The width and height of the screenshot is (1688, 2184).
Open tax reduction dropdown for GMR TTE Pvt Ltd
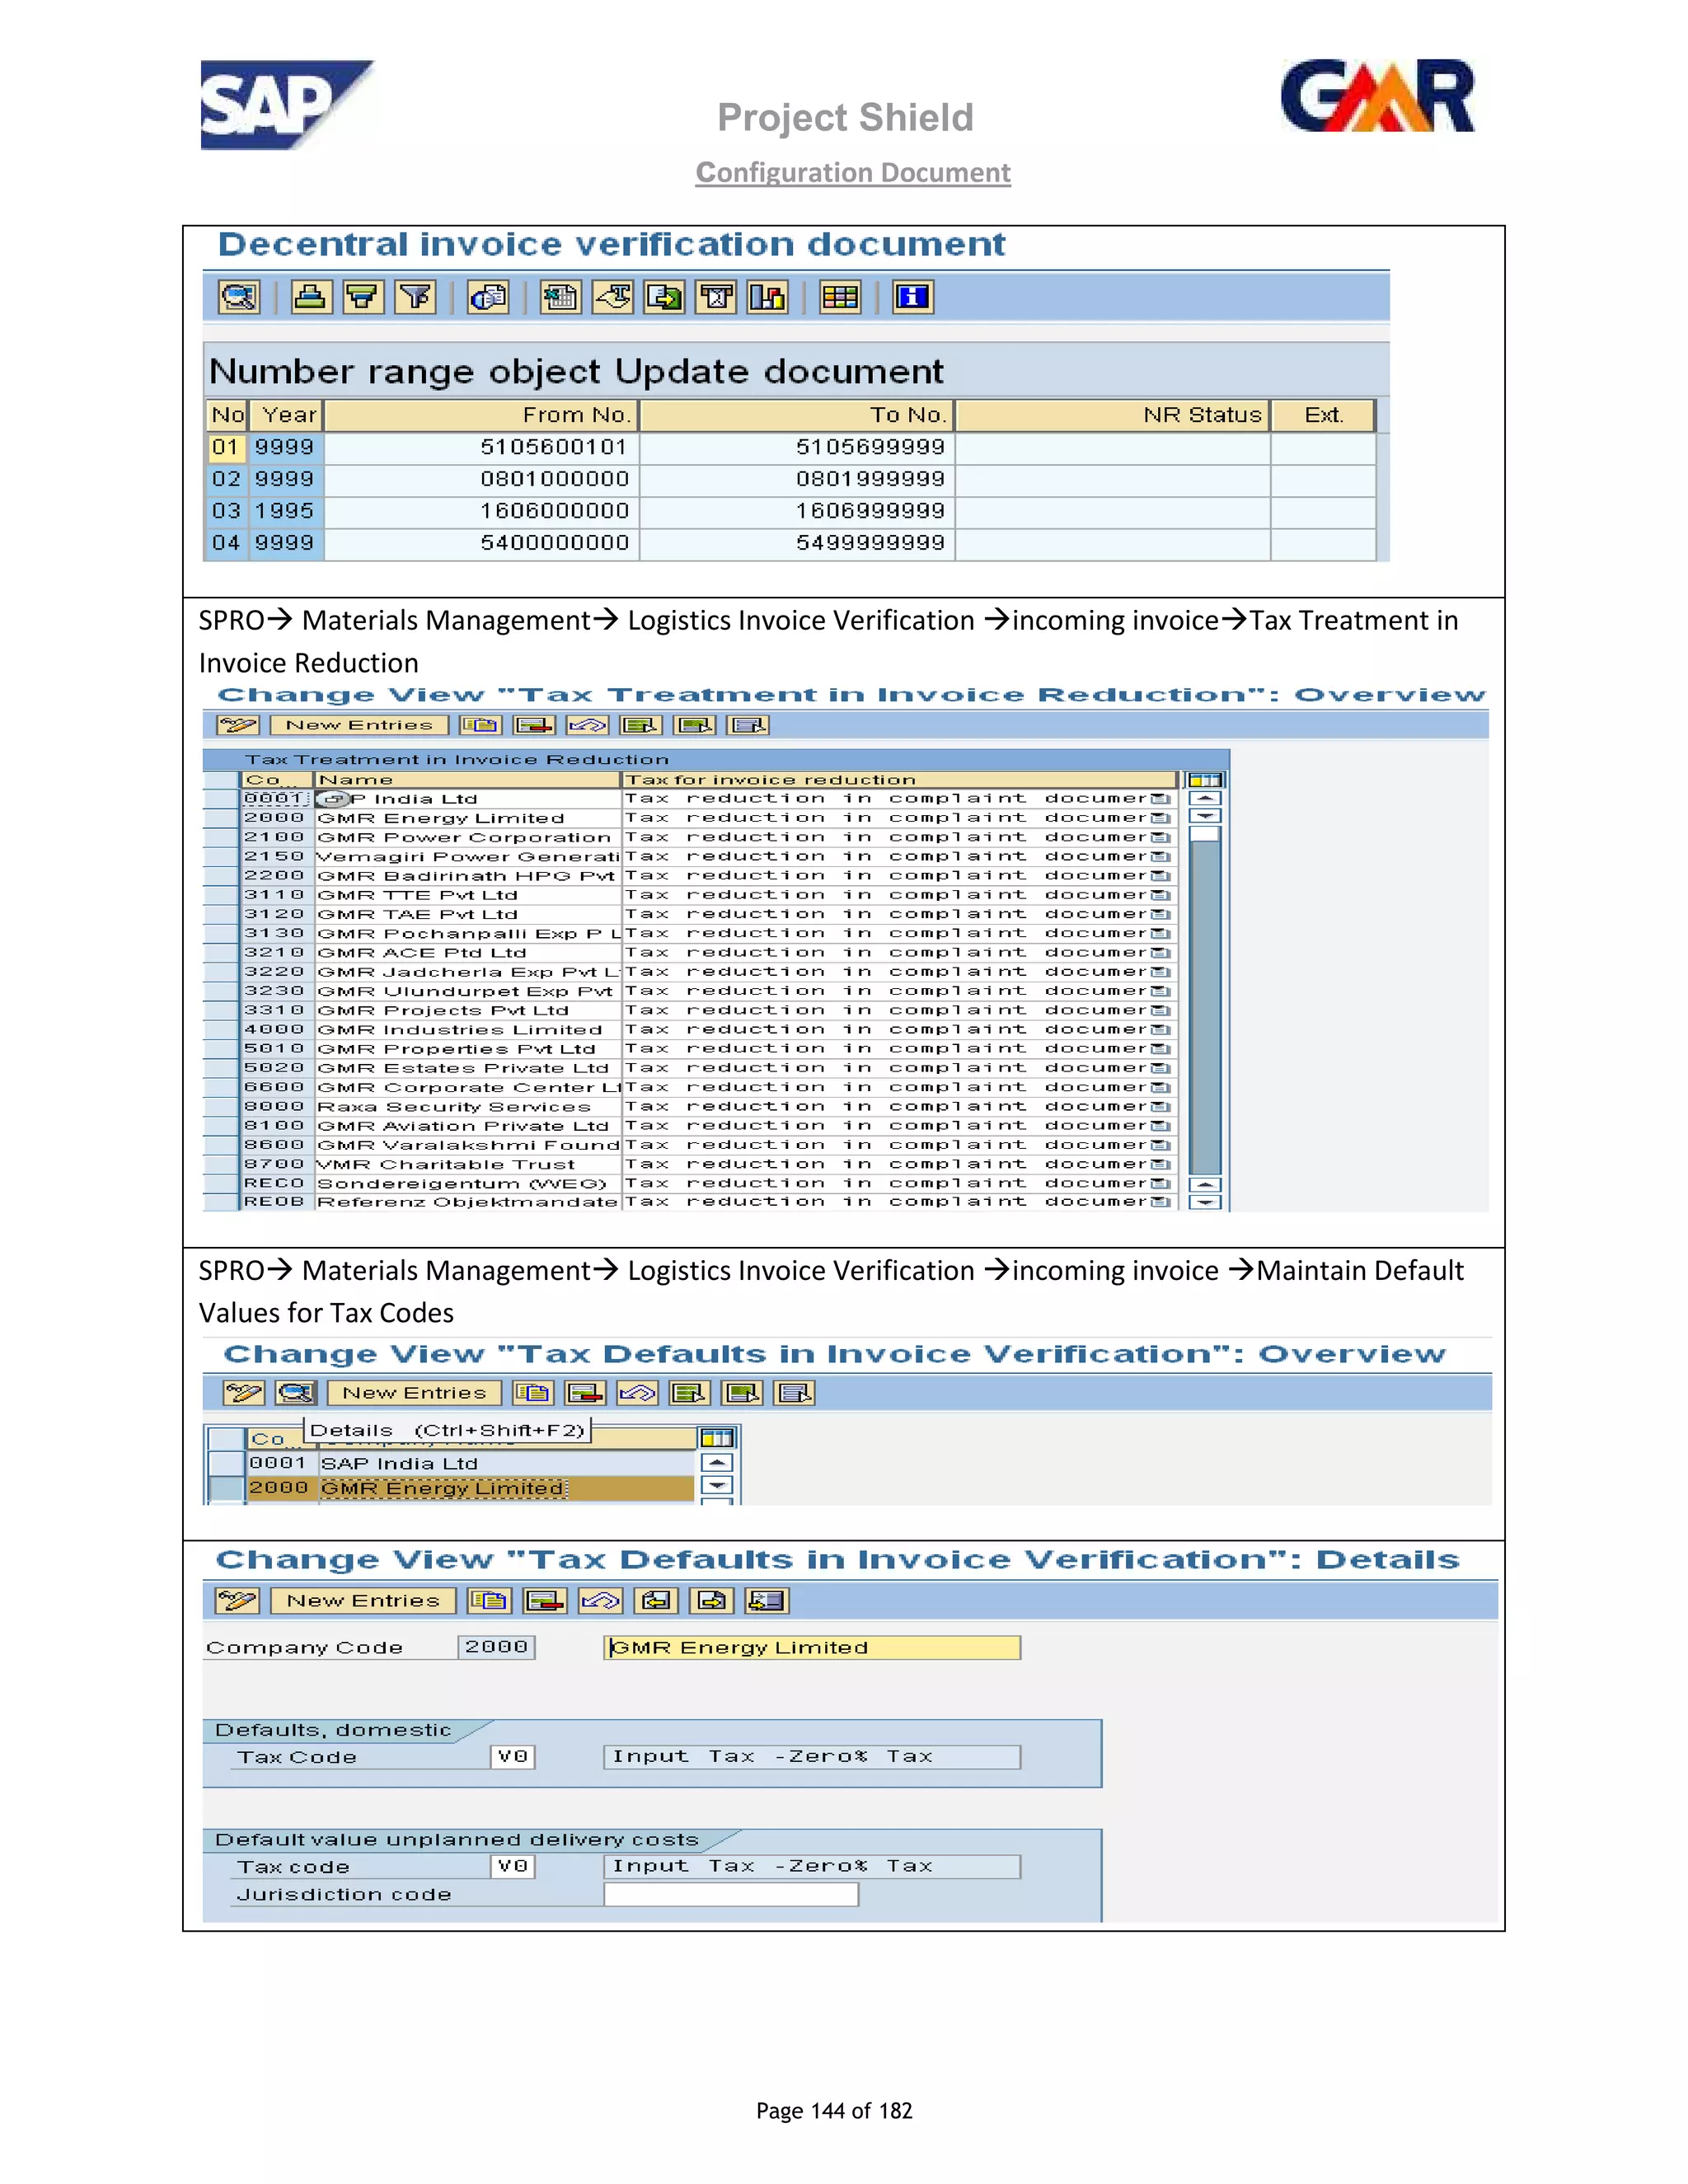coord(1160,895)
